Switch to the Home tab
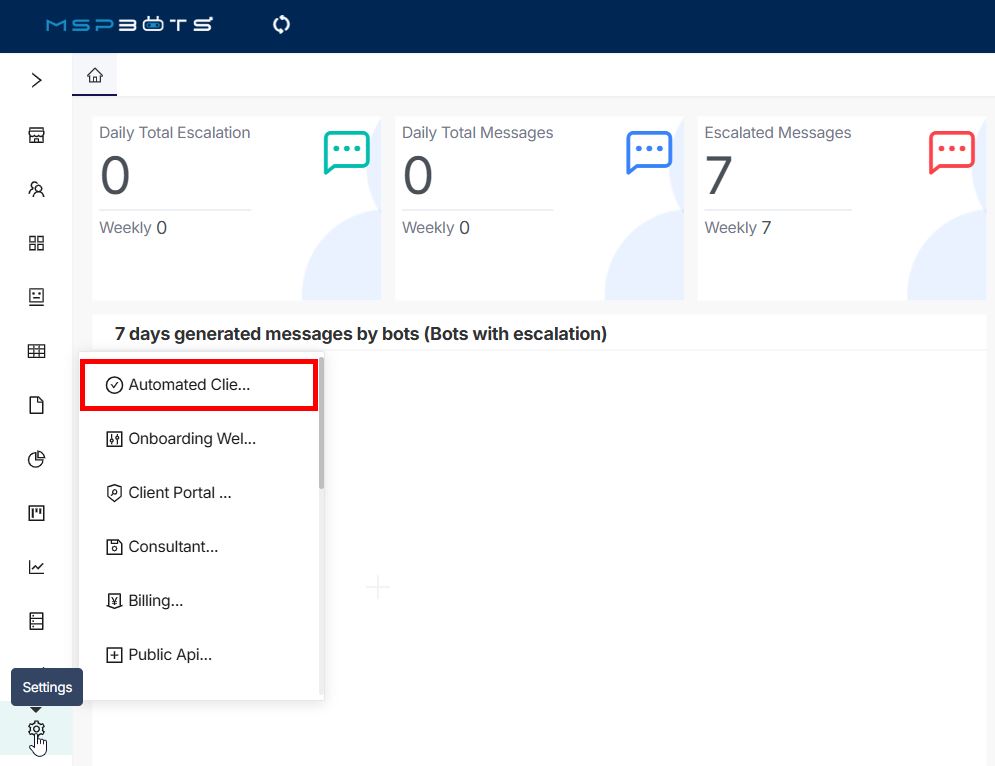Image resolution: width=995 pixels, height=766 pixels. pyautogui.click(x=94, y=74)
